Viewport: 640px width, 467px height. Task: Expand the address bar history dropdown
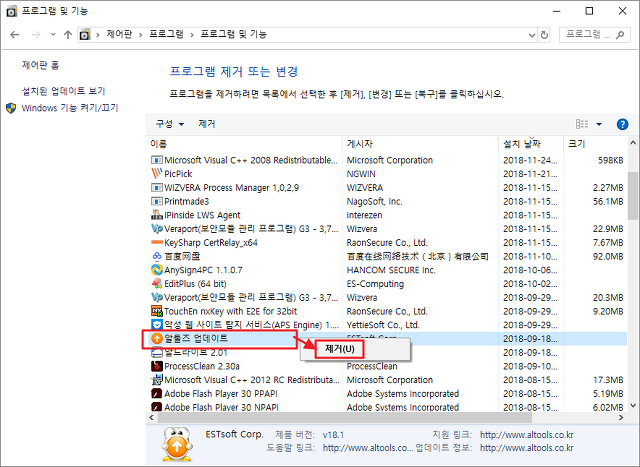531,35
